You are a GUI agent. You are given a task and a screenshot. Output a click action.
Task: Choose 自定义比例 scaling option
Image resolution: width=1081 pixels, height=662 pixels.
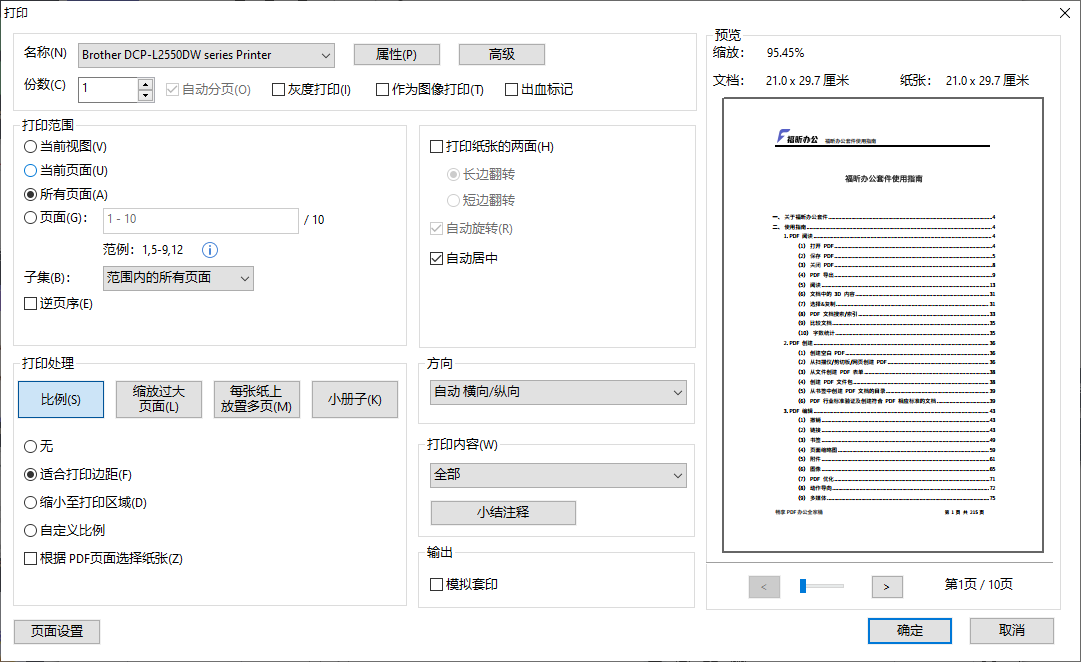point(29,532)
